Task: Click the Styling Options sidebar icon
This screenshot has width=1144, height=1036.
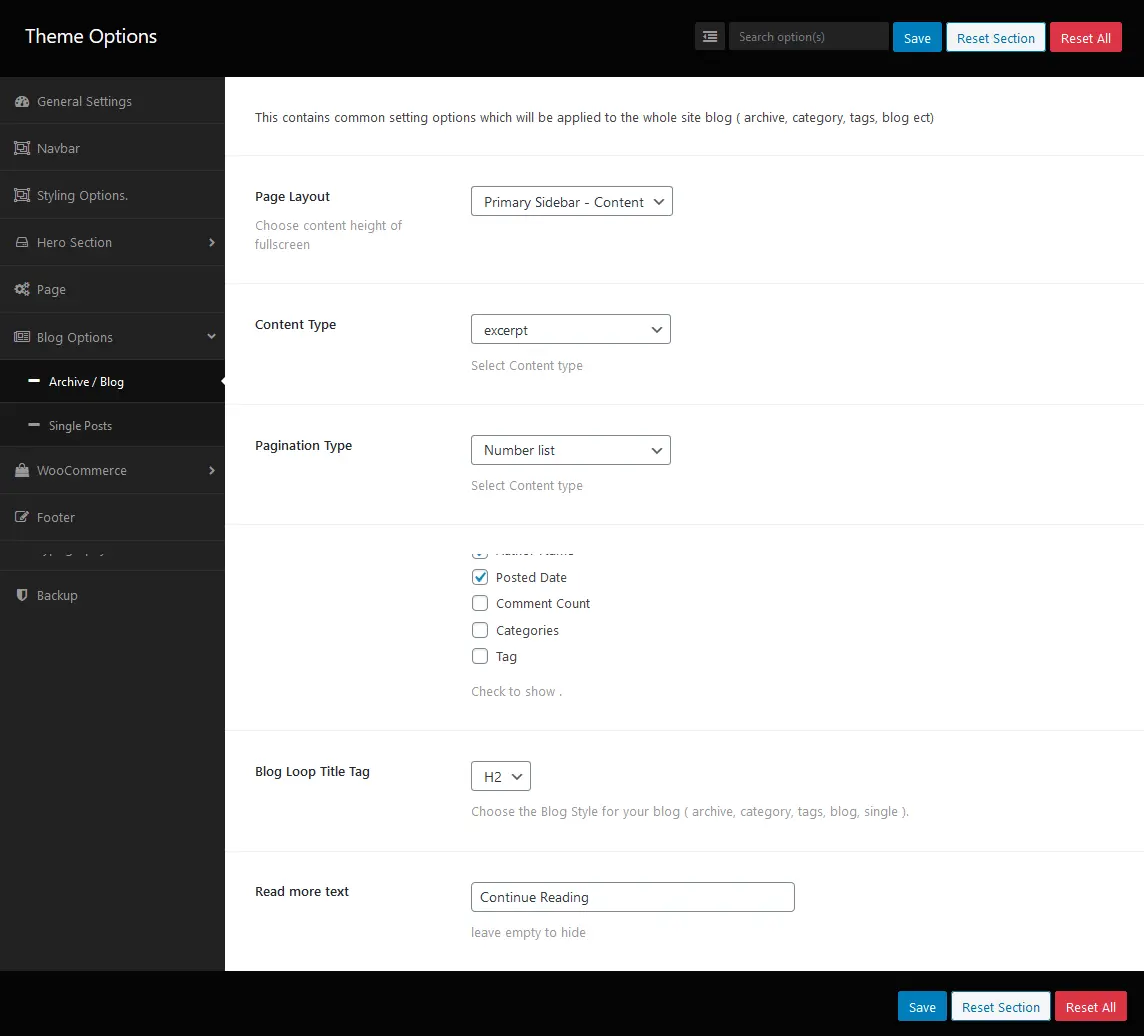Action: click(x=22, y=195)
